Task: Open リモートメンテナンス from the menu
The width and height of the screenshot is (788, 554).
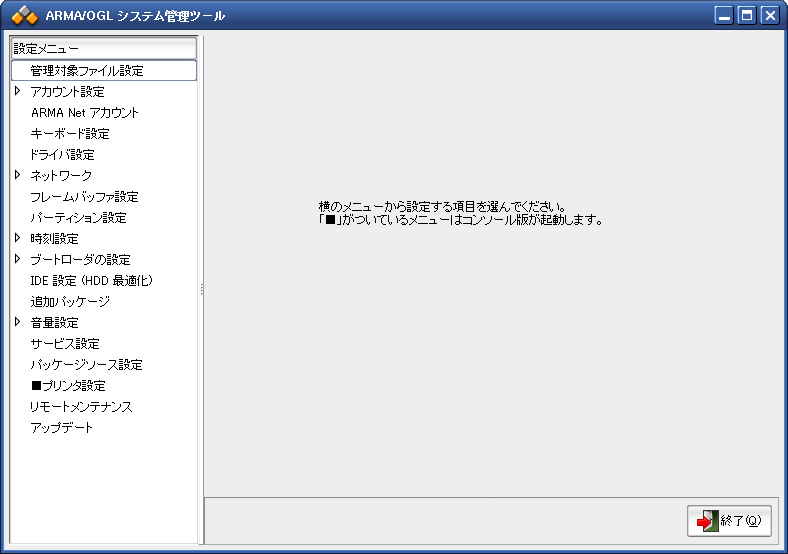Action: click(x=81, y=407)
